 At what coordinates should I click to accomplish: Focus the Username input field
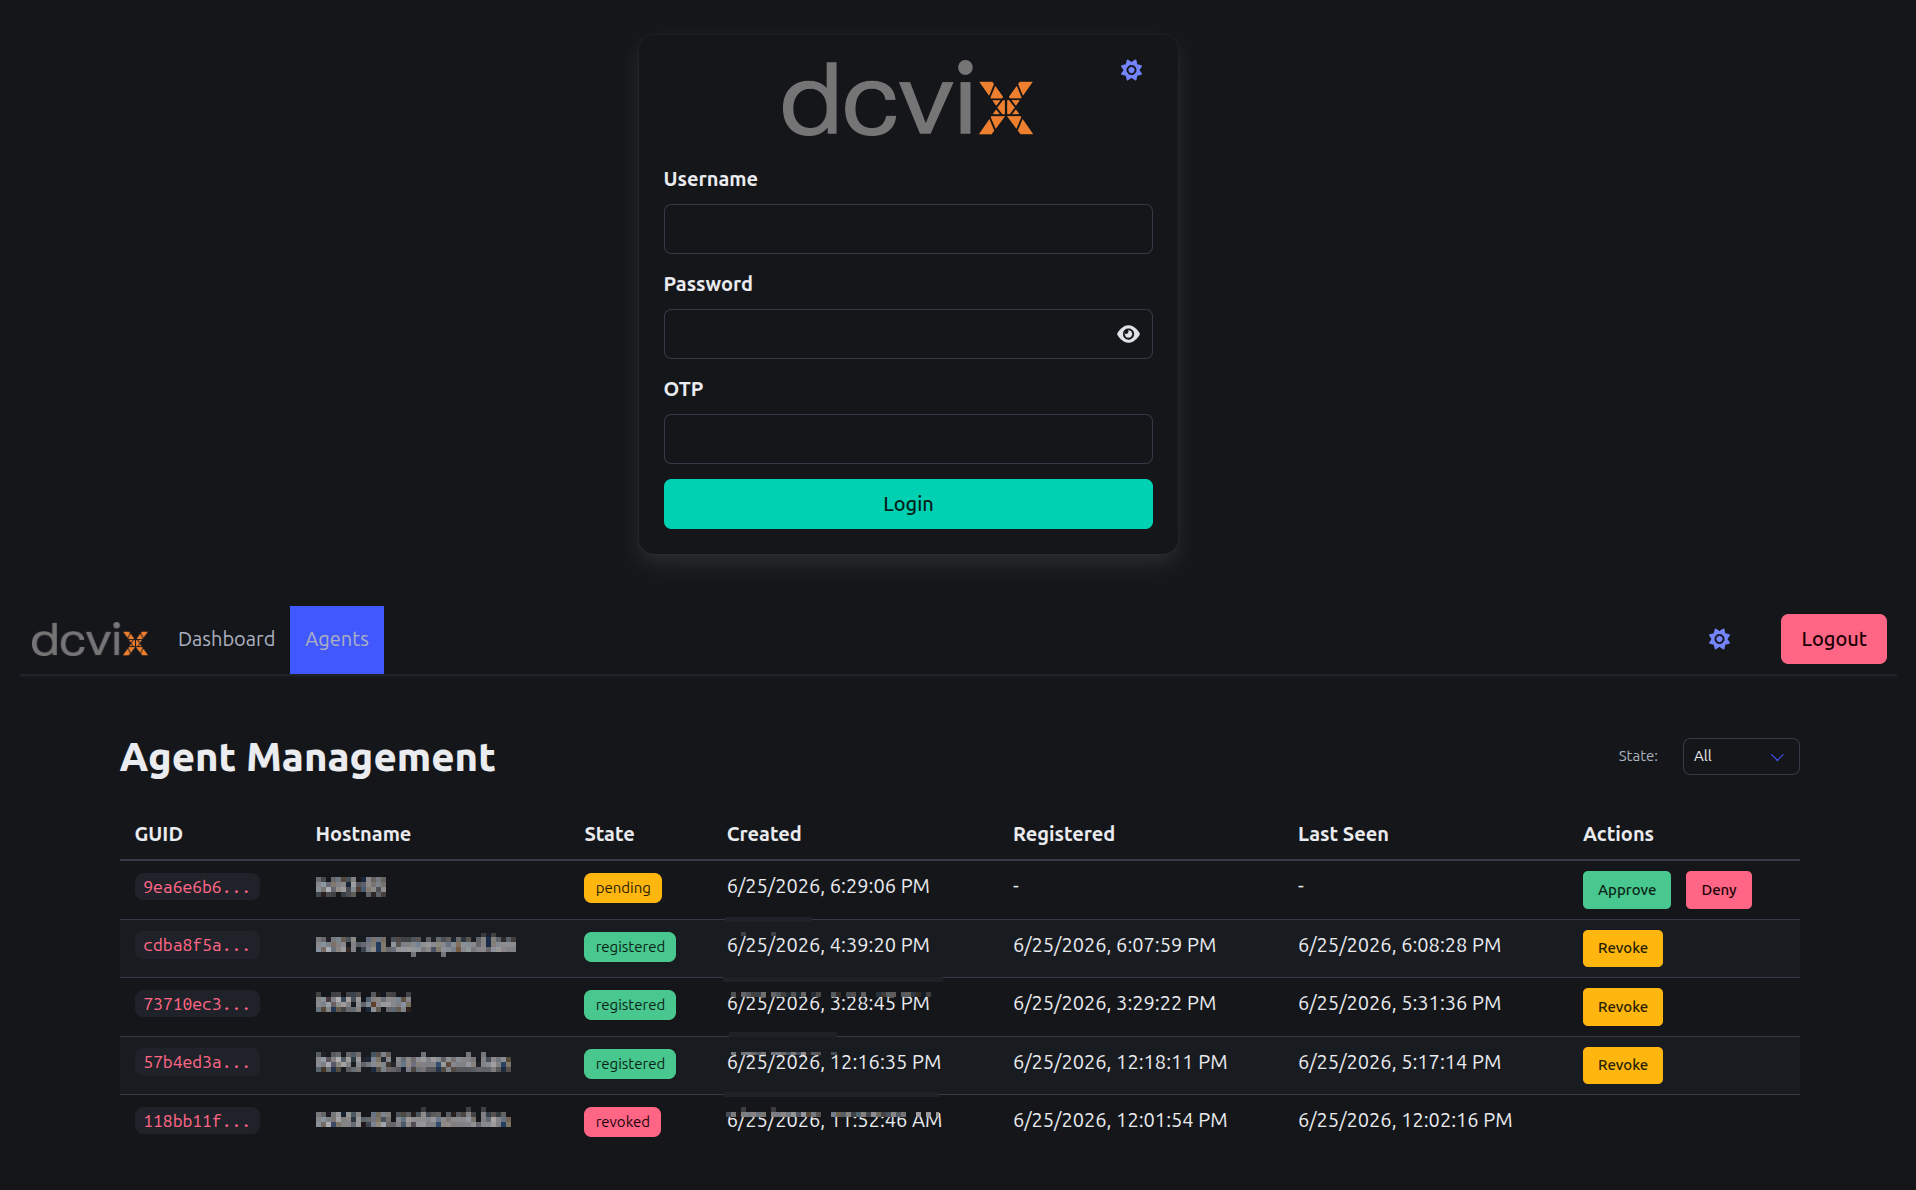click(908, 229)
